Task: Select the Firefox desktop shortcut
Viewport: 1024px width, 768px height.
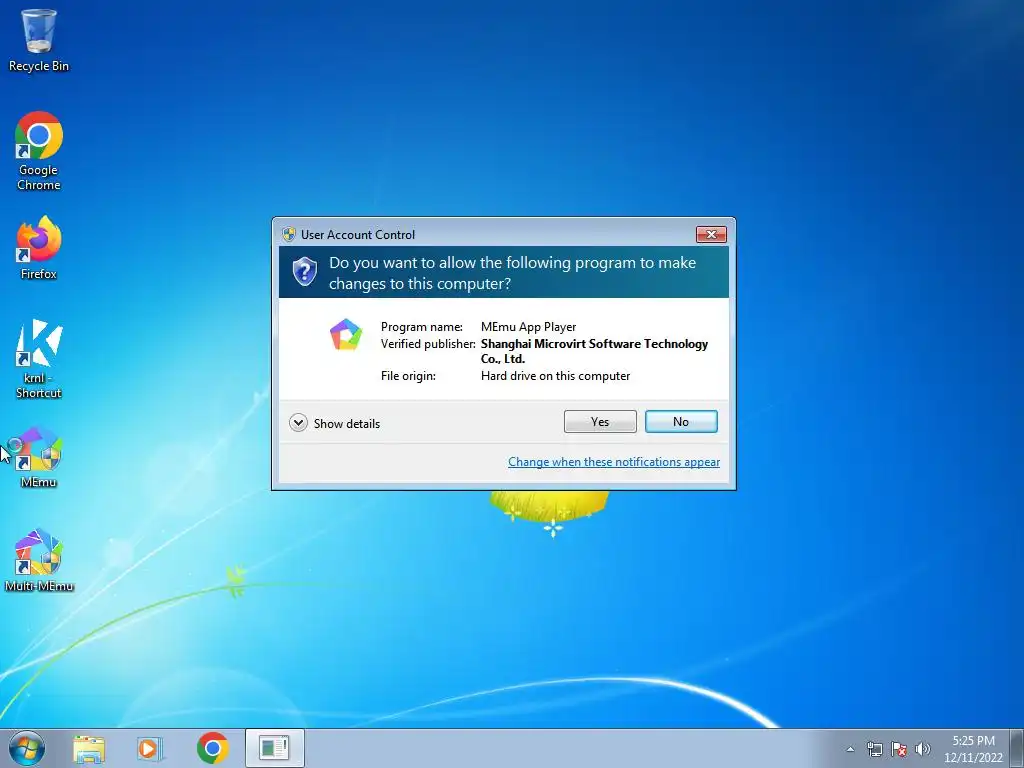Action: [39, 248]
